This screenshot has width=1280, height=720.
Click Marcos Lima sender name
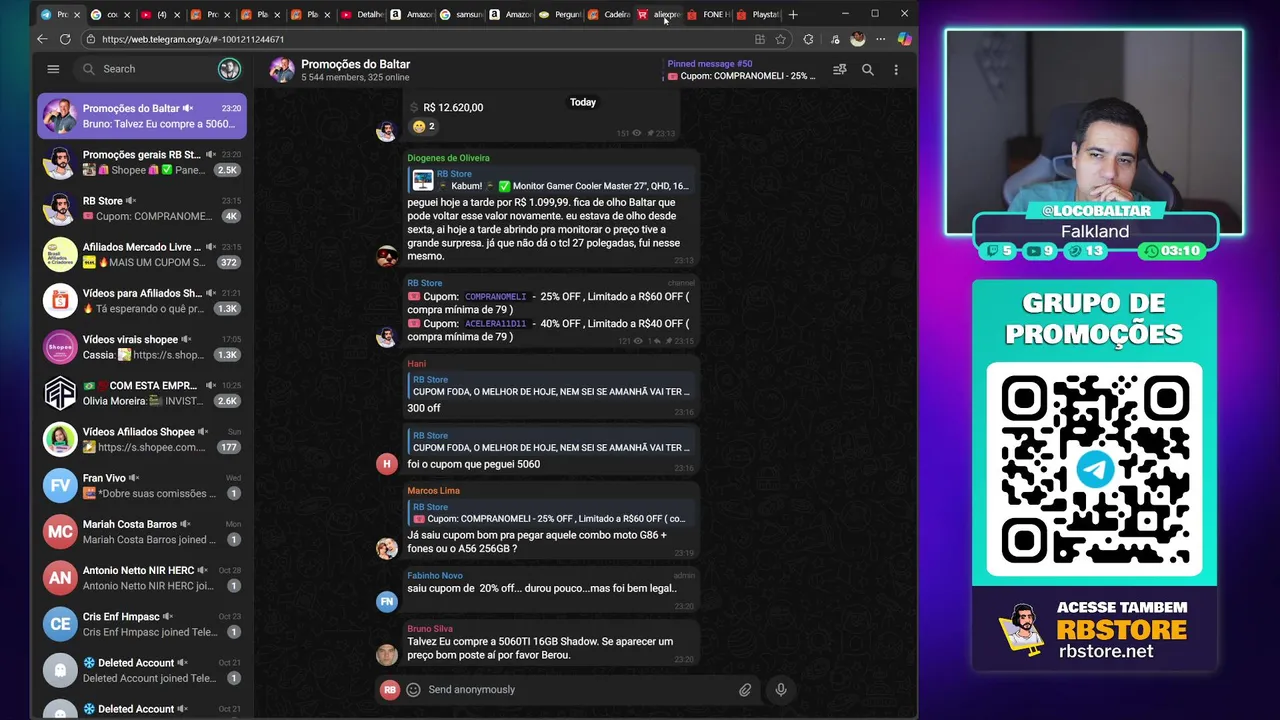[433, 491]
